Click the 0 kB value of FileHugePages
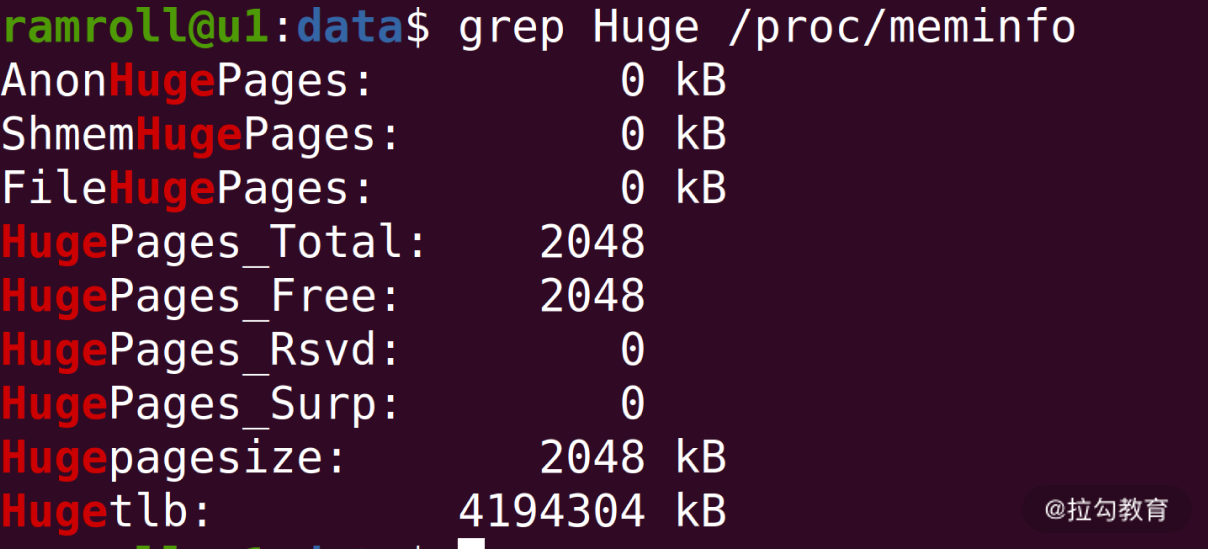The width and height of the screenshot is (1208, 549). [672, 189]
